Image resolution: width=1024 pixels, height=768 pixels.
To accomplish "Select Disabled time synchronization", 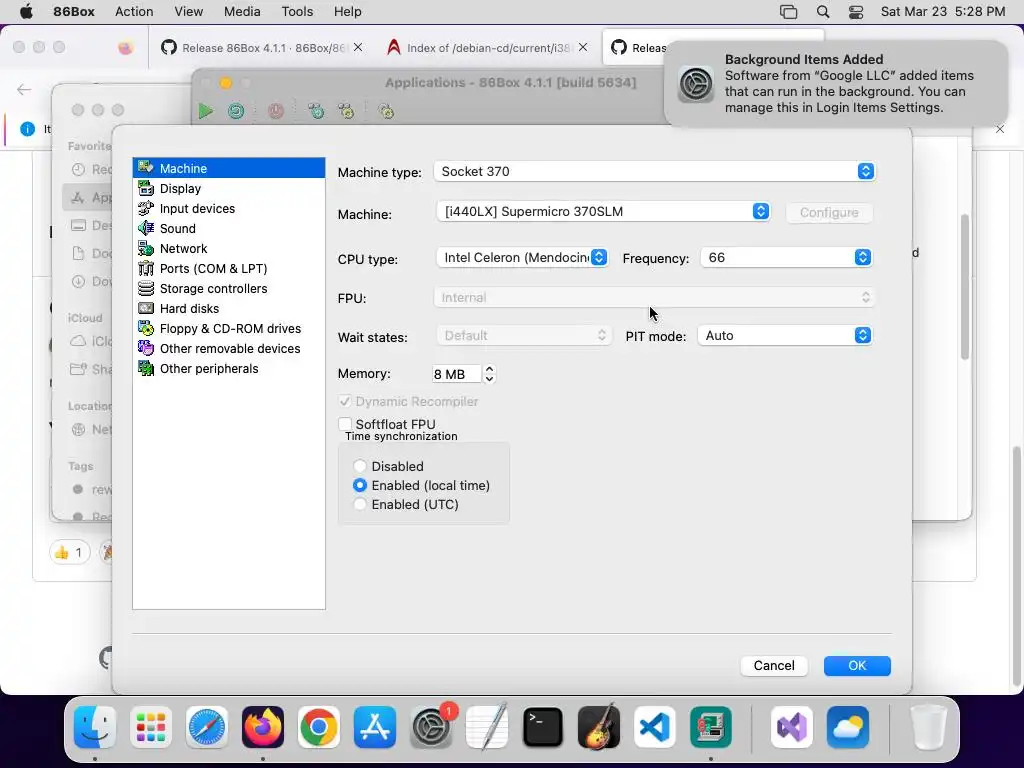I will (x=359, y=466).
